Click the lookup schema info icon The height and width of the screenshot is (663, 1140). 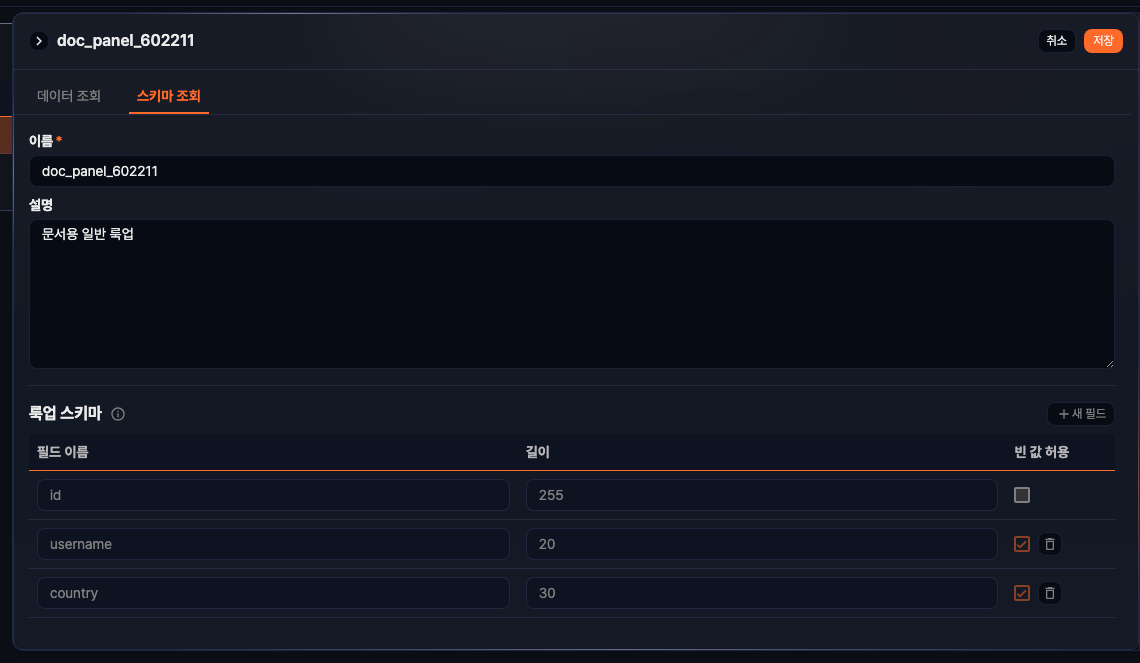point(118,414)
